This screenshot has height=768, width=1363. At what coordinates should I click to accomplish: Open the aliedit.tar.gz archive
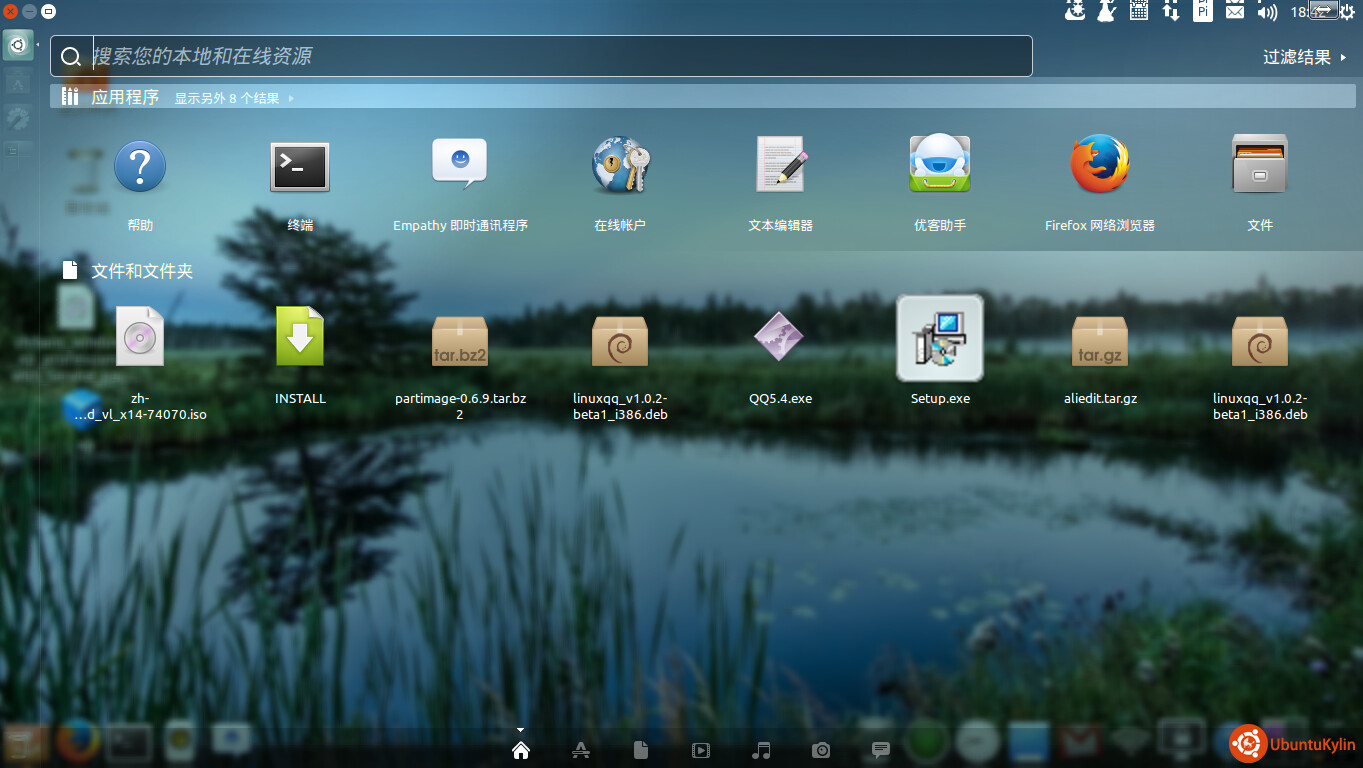(1100, 341)
